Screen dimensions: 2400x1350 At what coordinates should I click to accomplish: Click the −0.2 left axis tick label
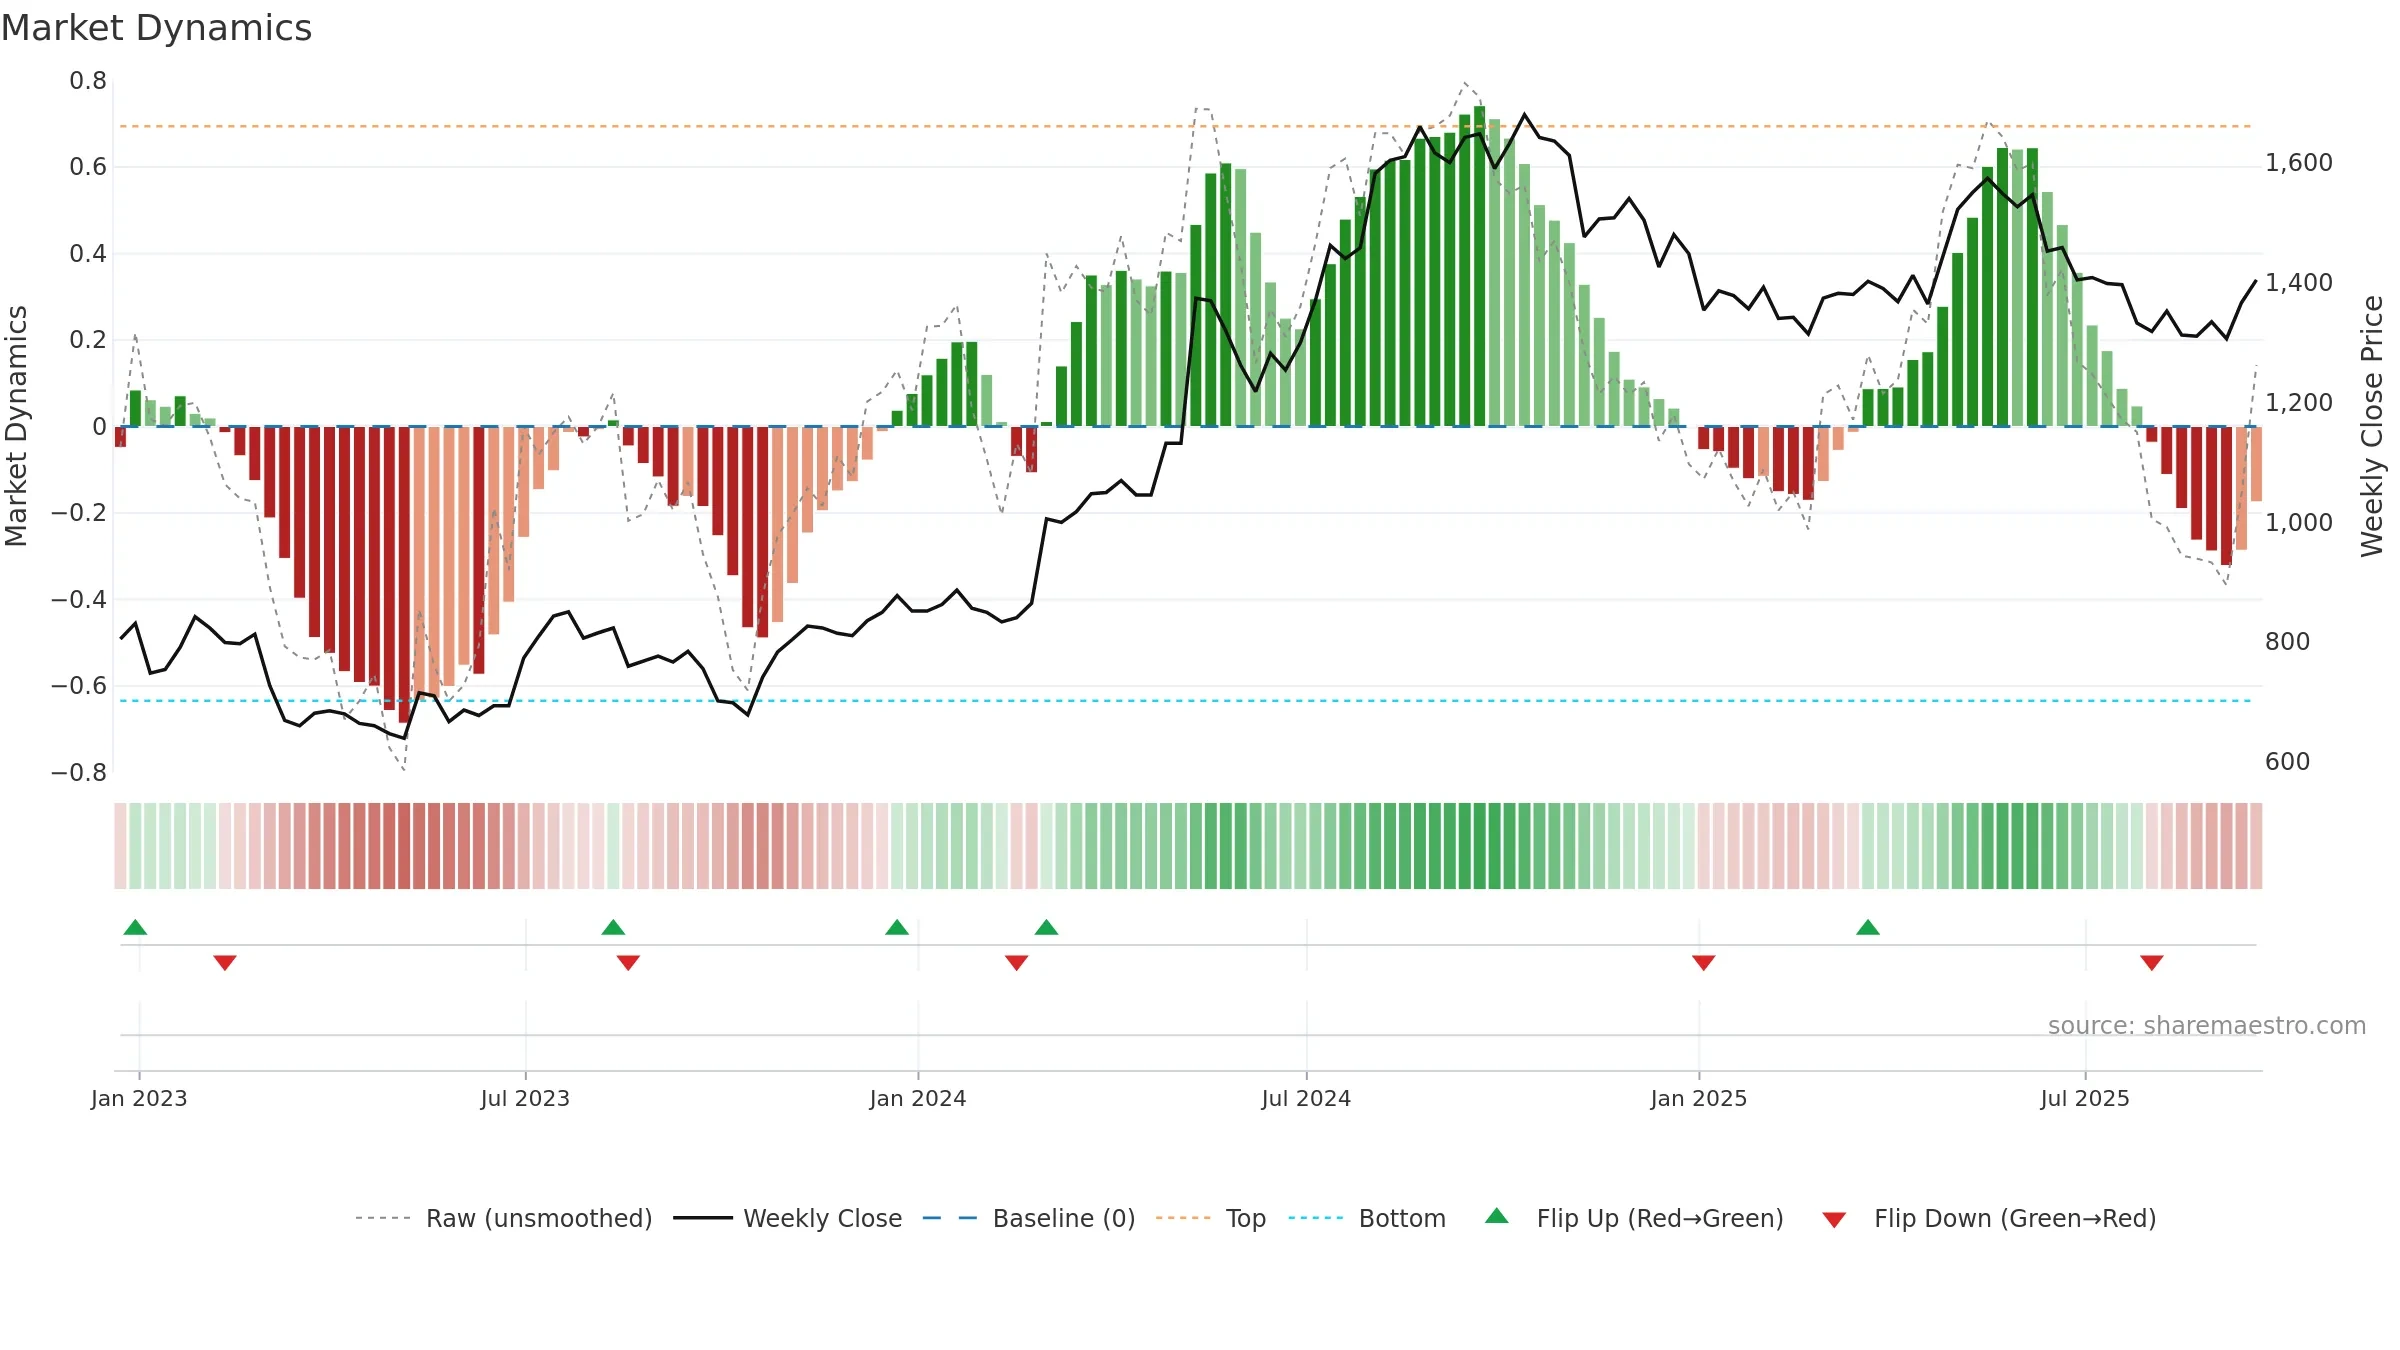(x=79, y=513)
